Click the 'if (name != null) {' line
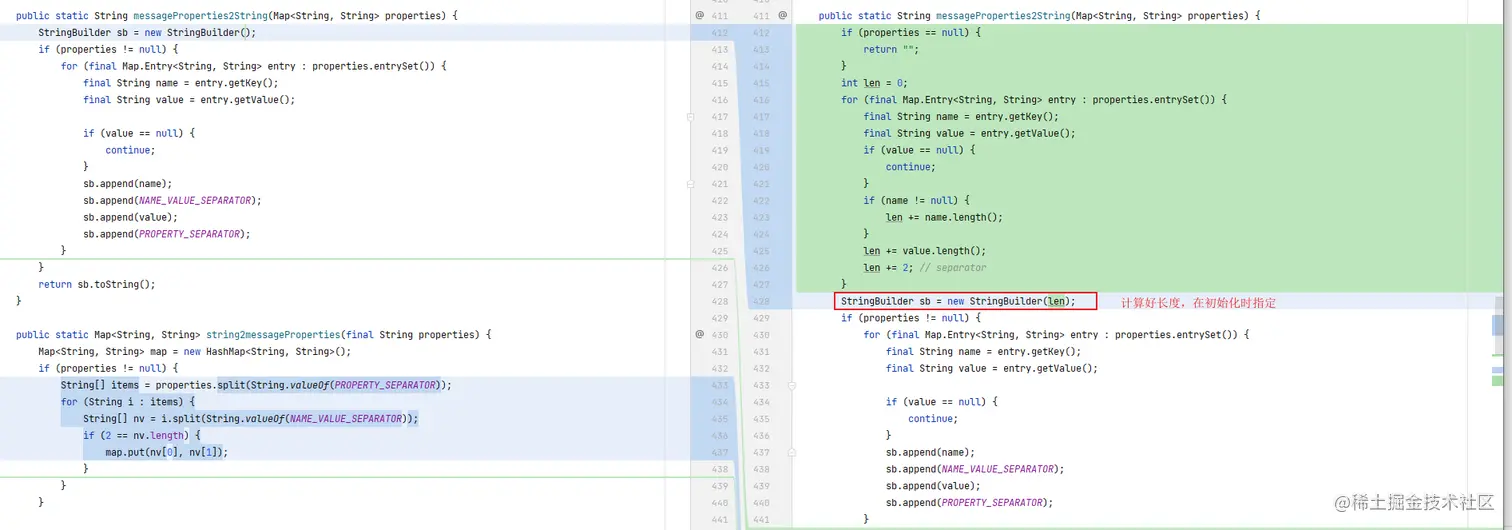 (x=916, y=200)
